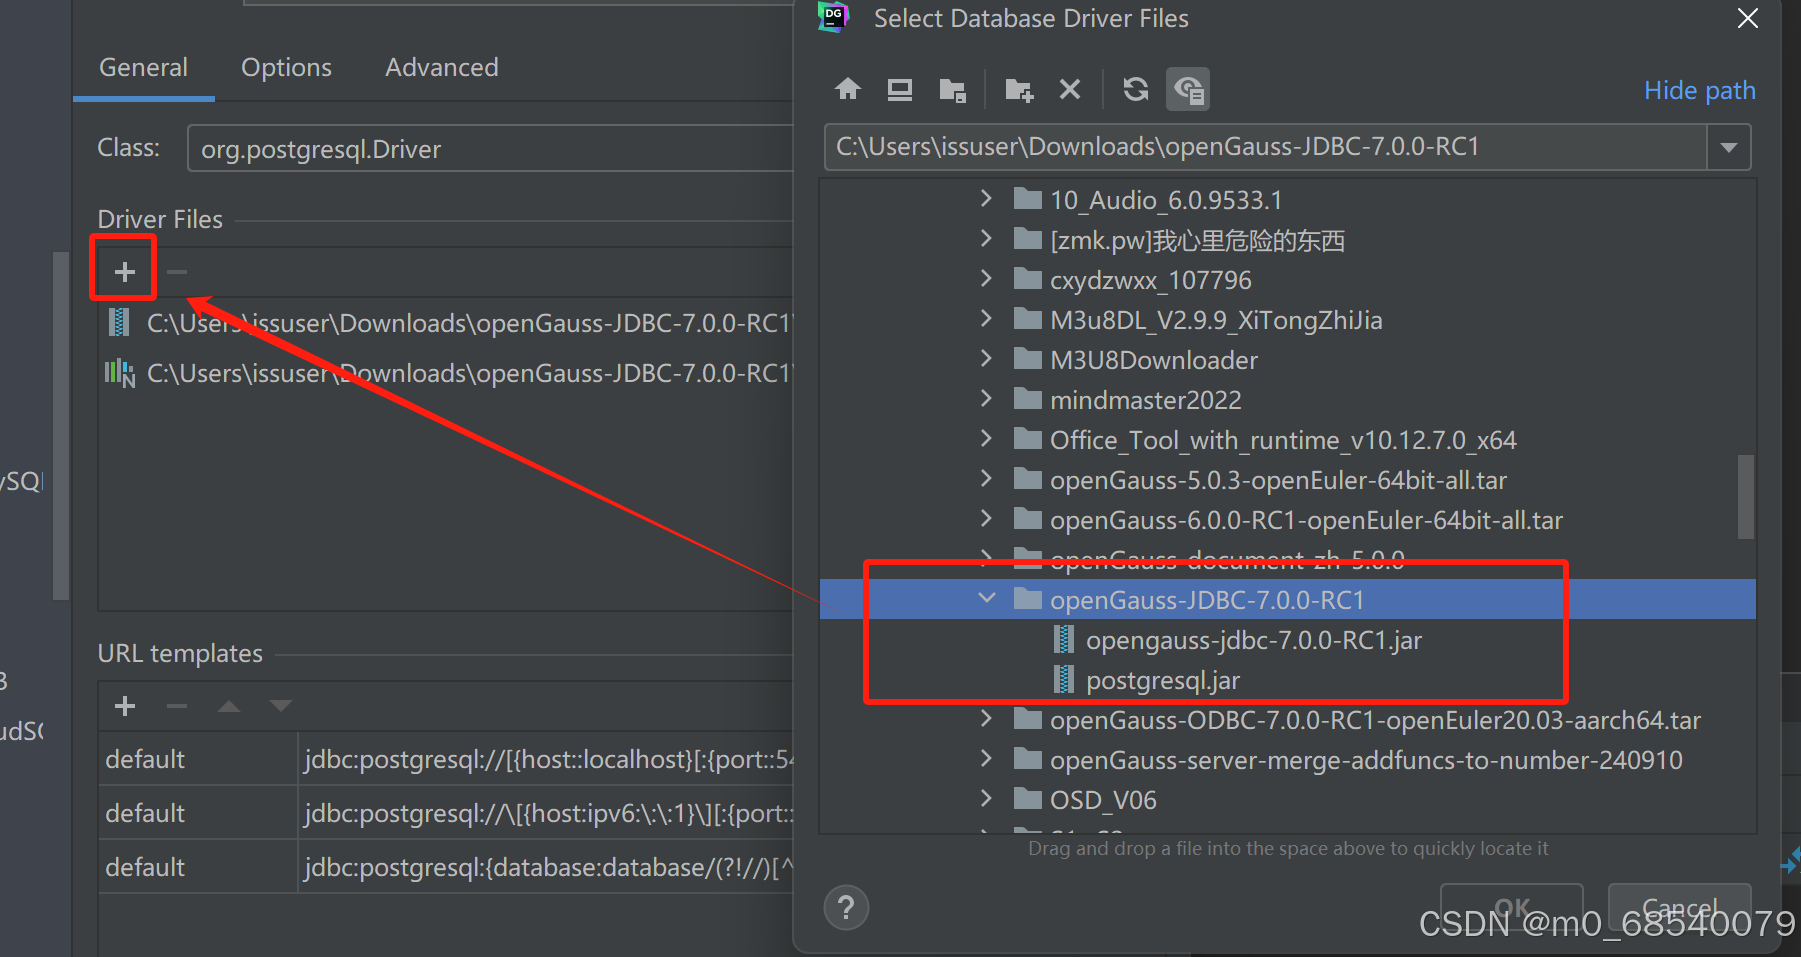The width and height of the screenshot is (1801, 957).
Task: Switch to the Options tab
Action: [x=286, y=67]
